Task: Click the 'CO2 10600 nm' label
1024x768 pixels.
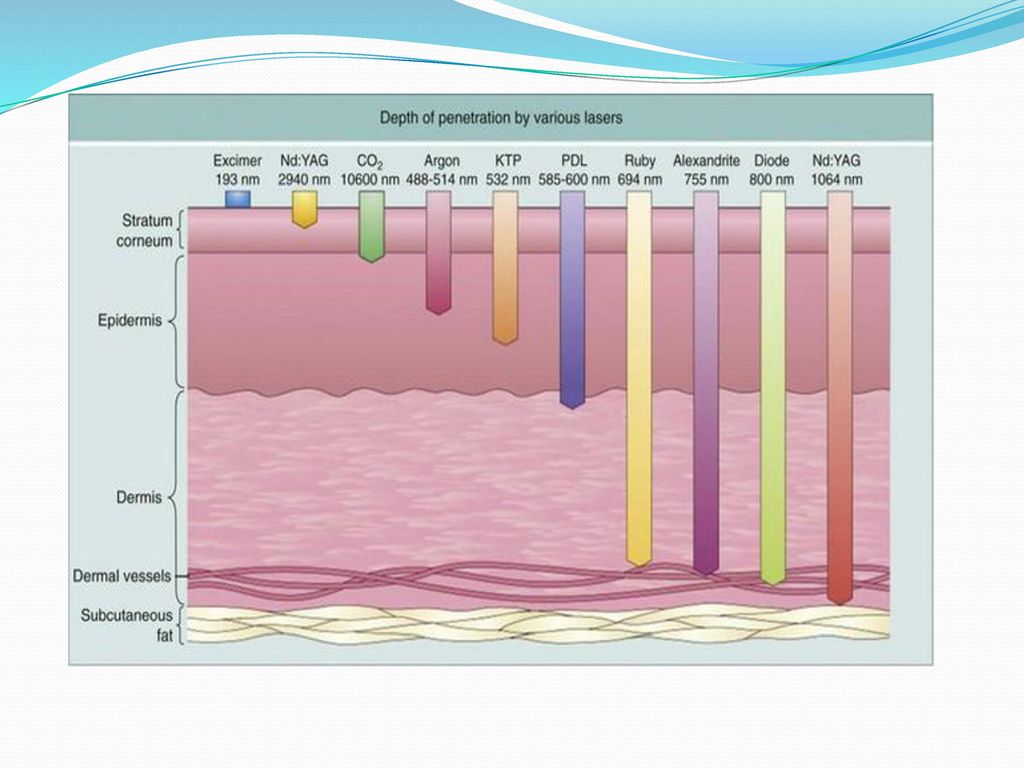Action: point(370,170)
